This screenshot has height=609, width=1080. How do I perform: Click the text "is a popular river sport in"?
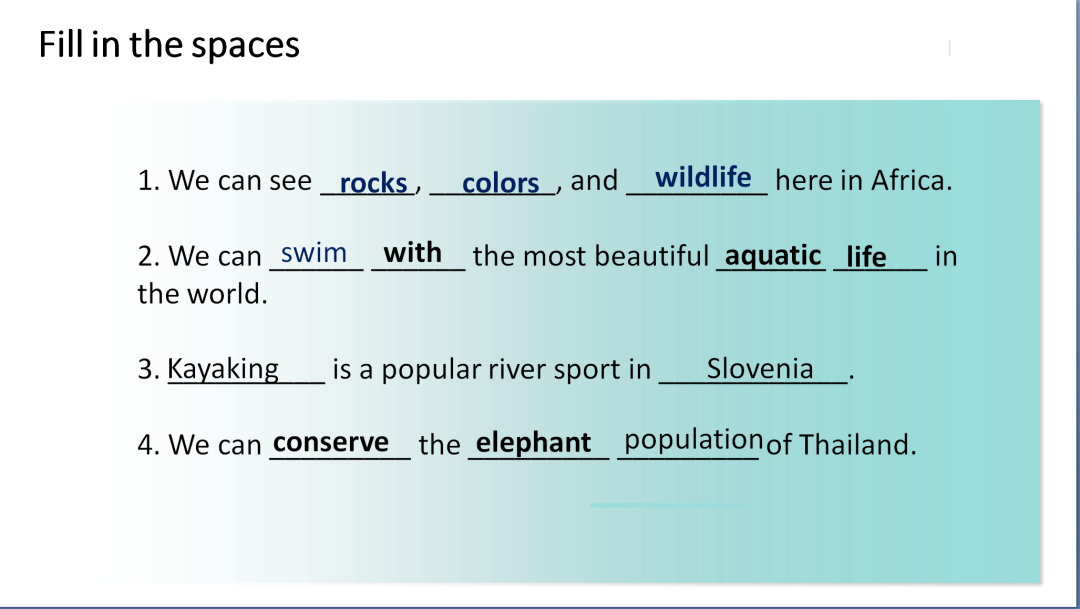coord(492,370)
